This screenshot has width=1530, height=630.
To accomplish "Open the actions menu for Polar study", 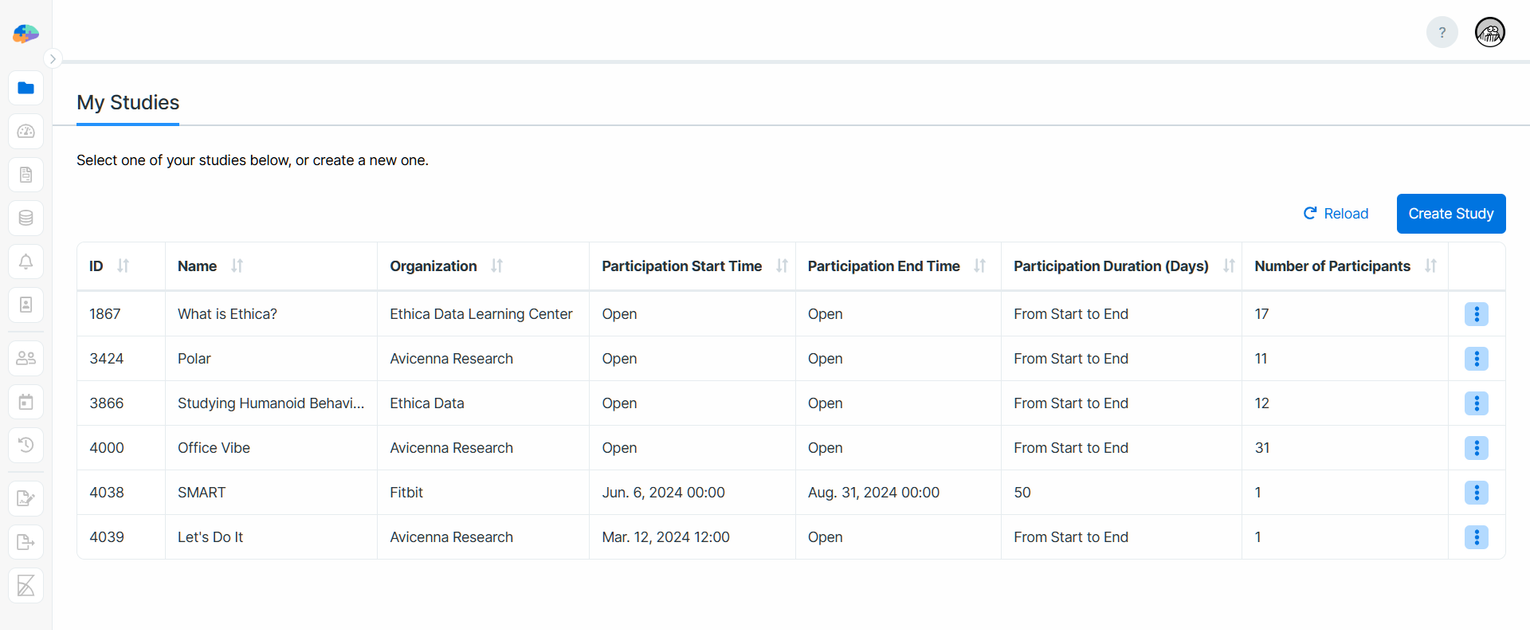I will pos(1476,358).
